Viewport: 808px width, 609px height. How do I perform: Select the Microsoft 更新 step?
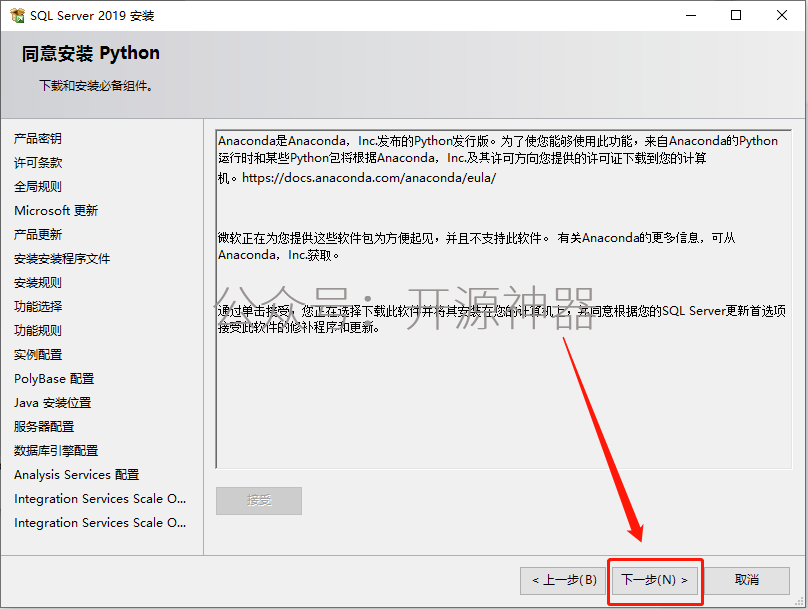pos(56,211)
